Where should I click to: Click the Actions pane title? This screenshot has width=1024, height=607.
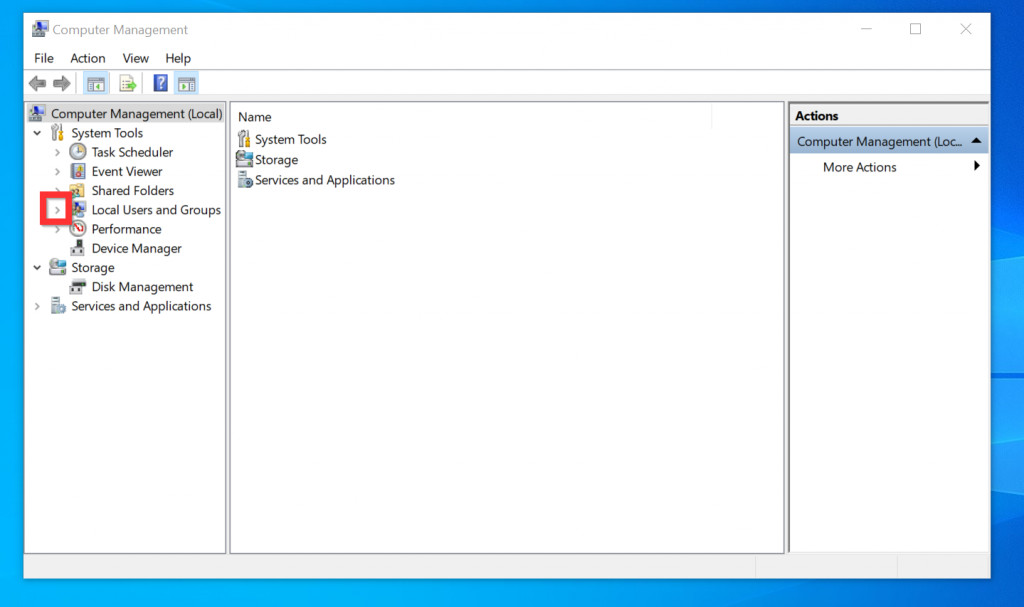(x=816, y=116)
